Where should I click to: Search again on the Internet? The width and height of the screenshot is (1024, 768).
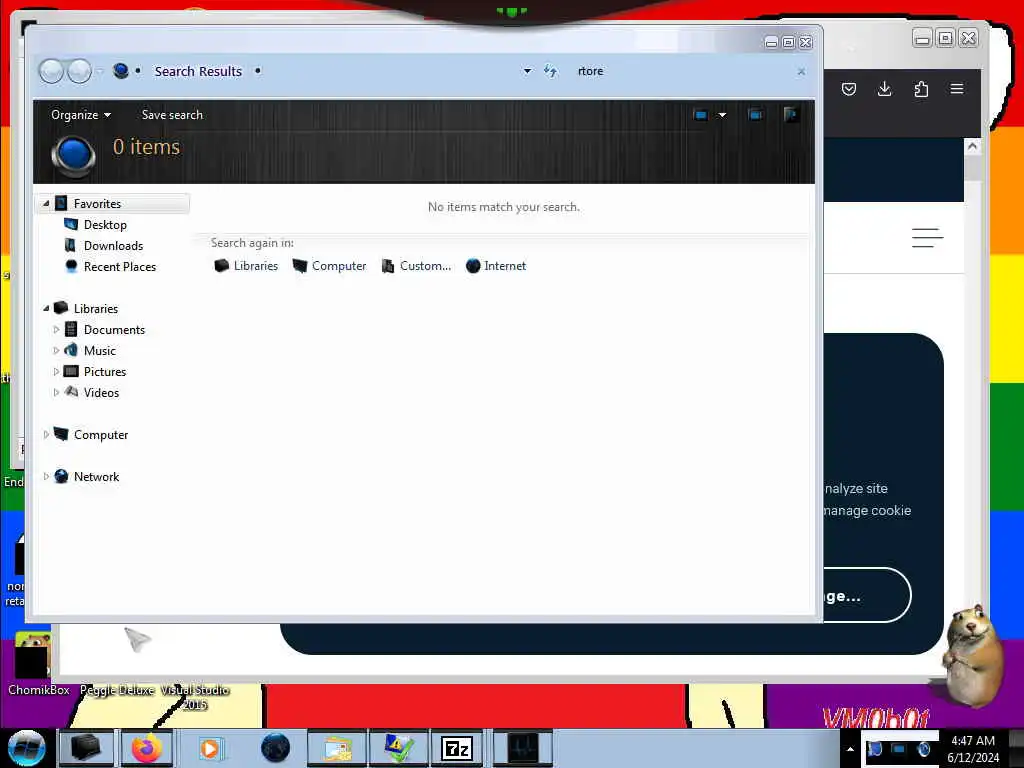pyautogui.click(x=496, y=266)
